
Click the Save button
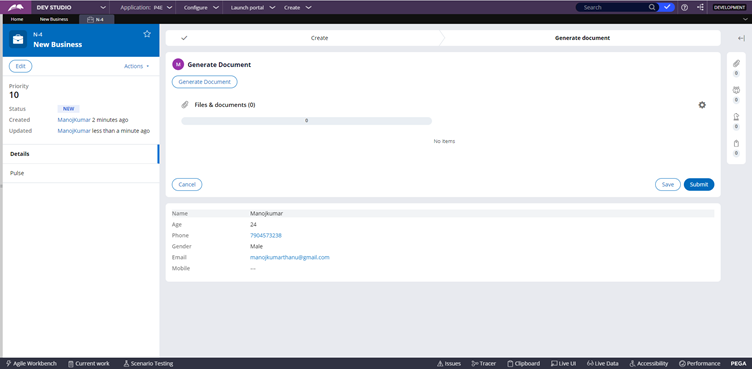point(668,184)
